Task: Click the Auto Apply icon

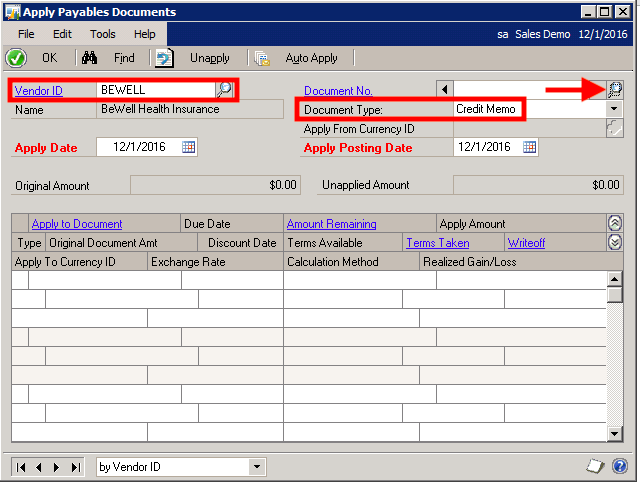Action: click(x=262, y=58)
